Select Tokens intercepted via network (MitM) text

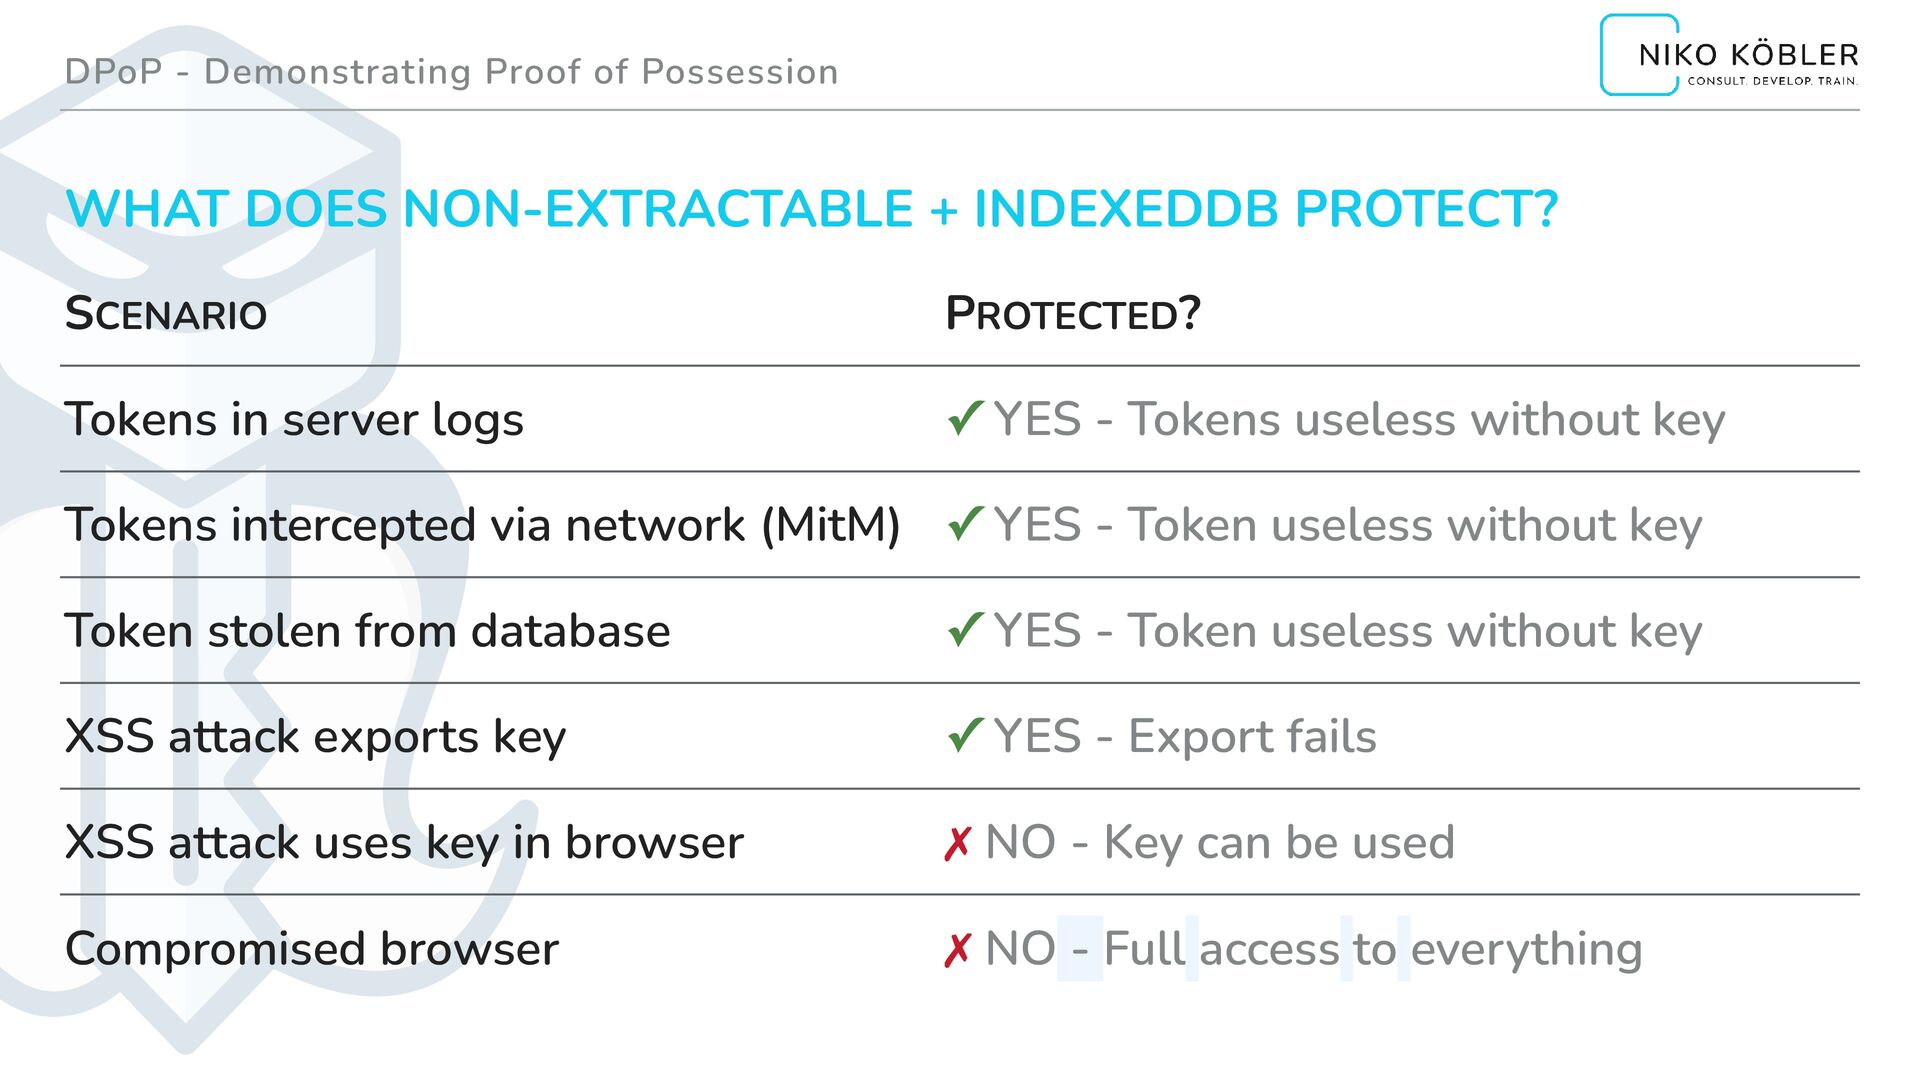click(x=482, y=525)
